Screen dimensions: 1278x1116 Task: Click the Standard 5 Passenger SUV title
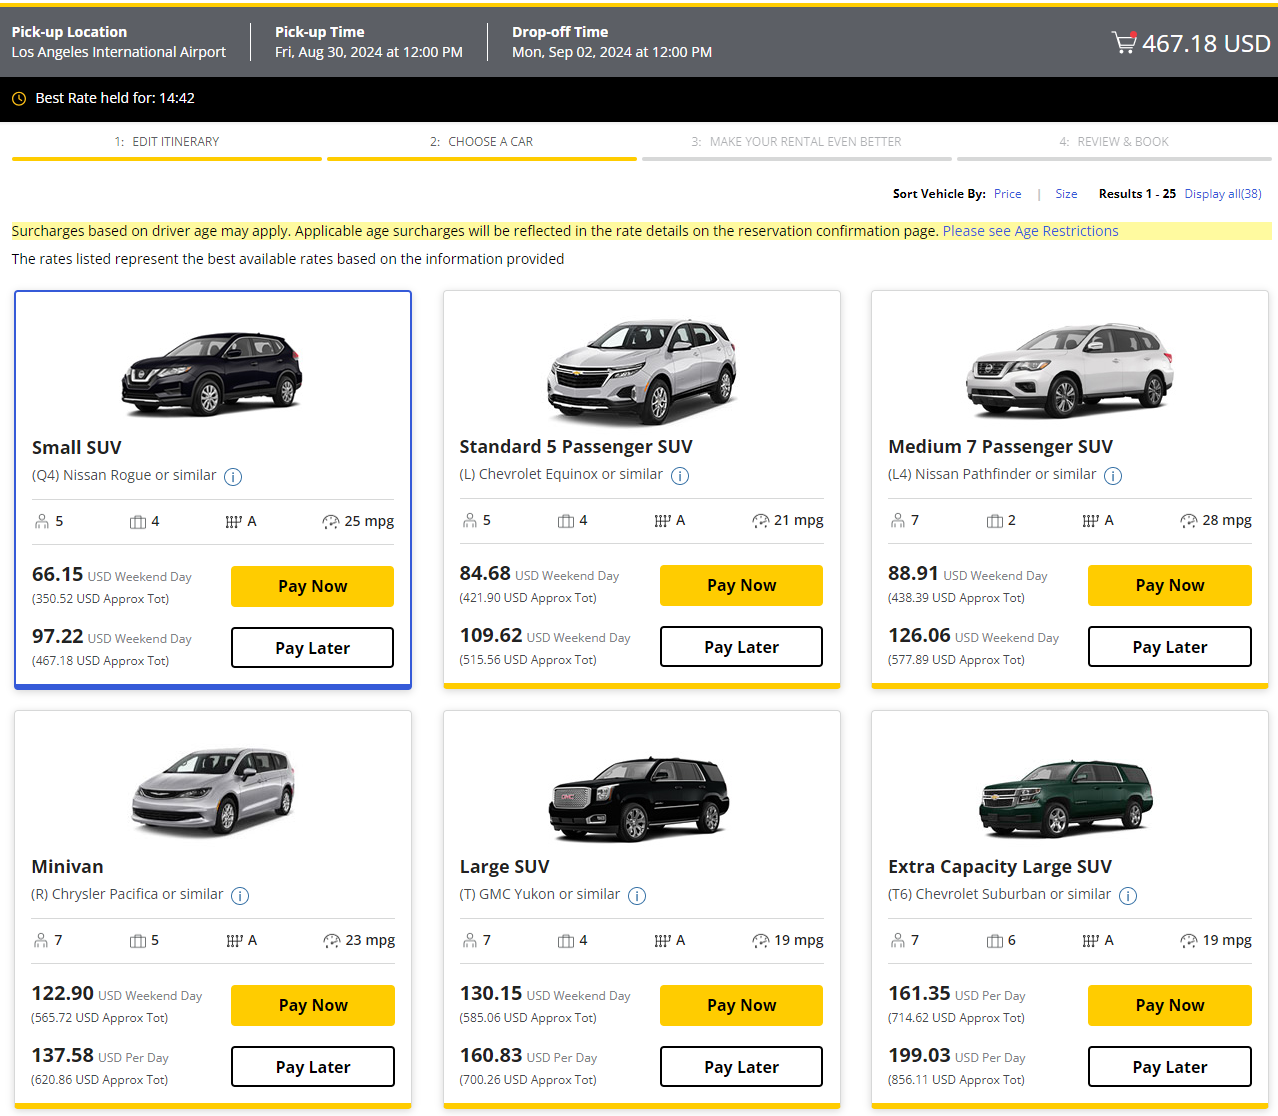576,447
